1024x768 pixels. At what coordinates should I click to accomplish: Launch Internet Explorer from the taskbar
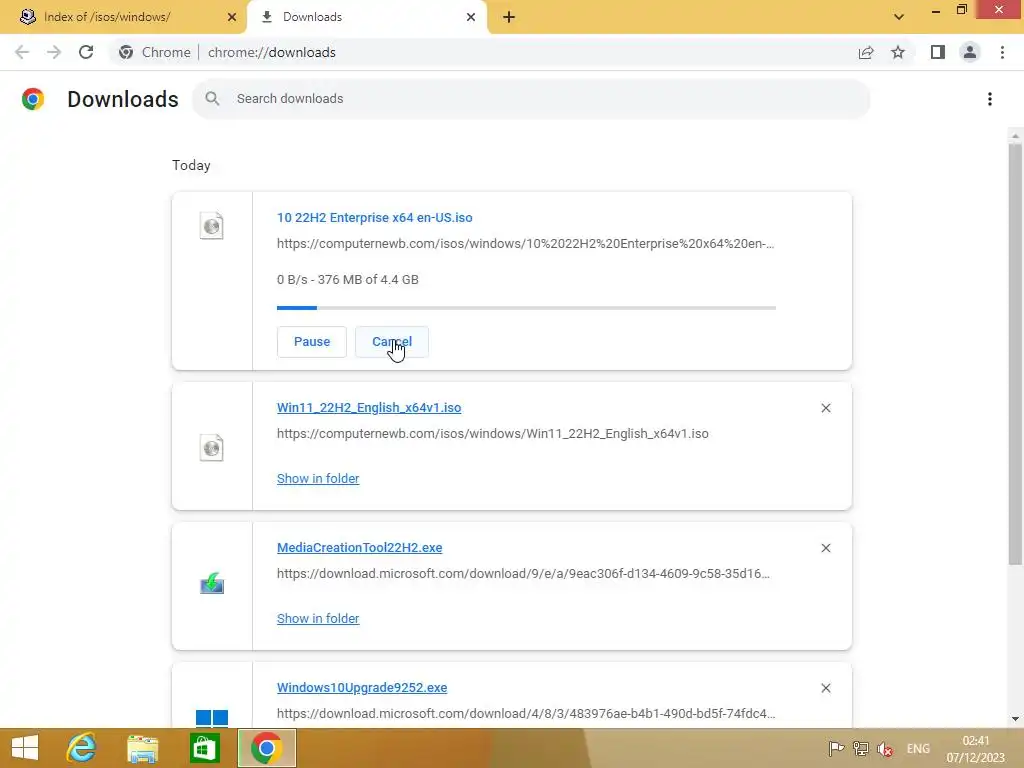pyautogui.click(x=81, y=748)
